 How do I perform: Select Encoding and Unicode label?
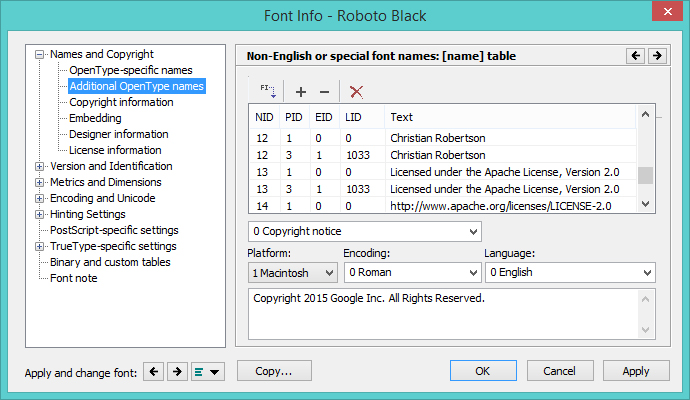pyautogui.click(x=103, y=198)
